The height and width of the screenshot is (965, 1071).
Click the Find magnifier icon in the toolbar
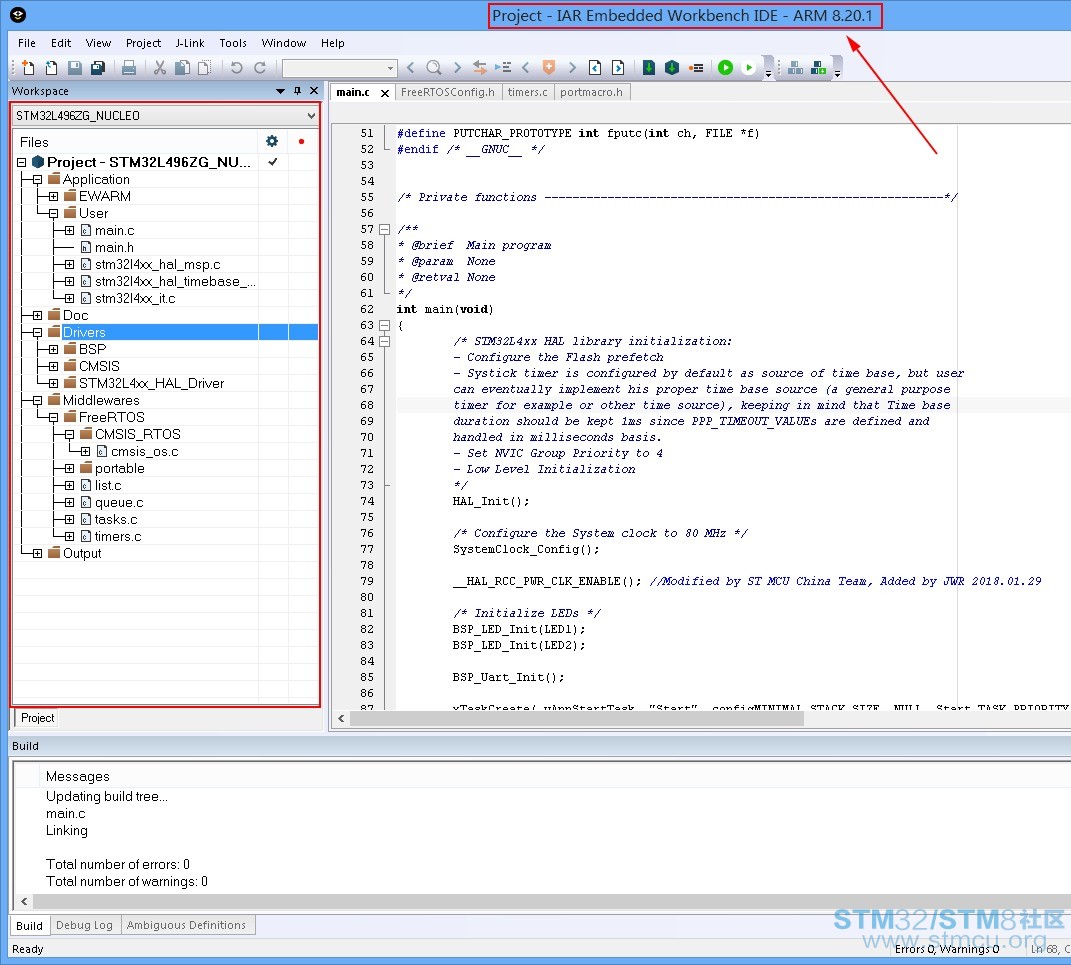[434, 68]
